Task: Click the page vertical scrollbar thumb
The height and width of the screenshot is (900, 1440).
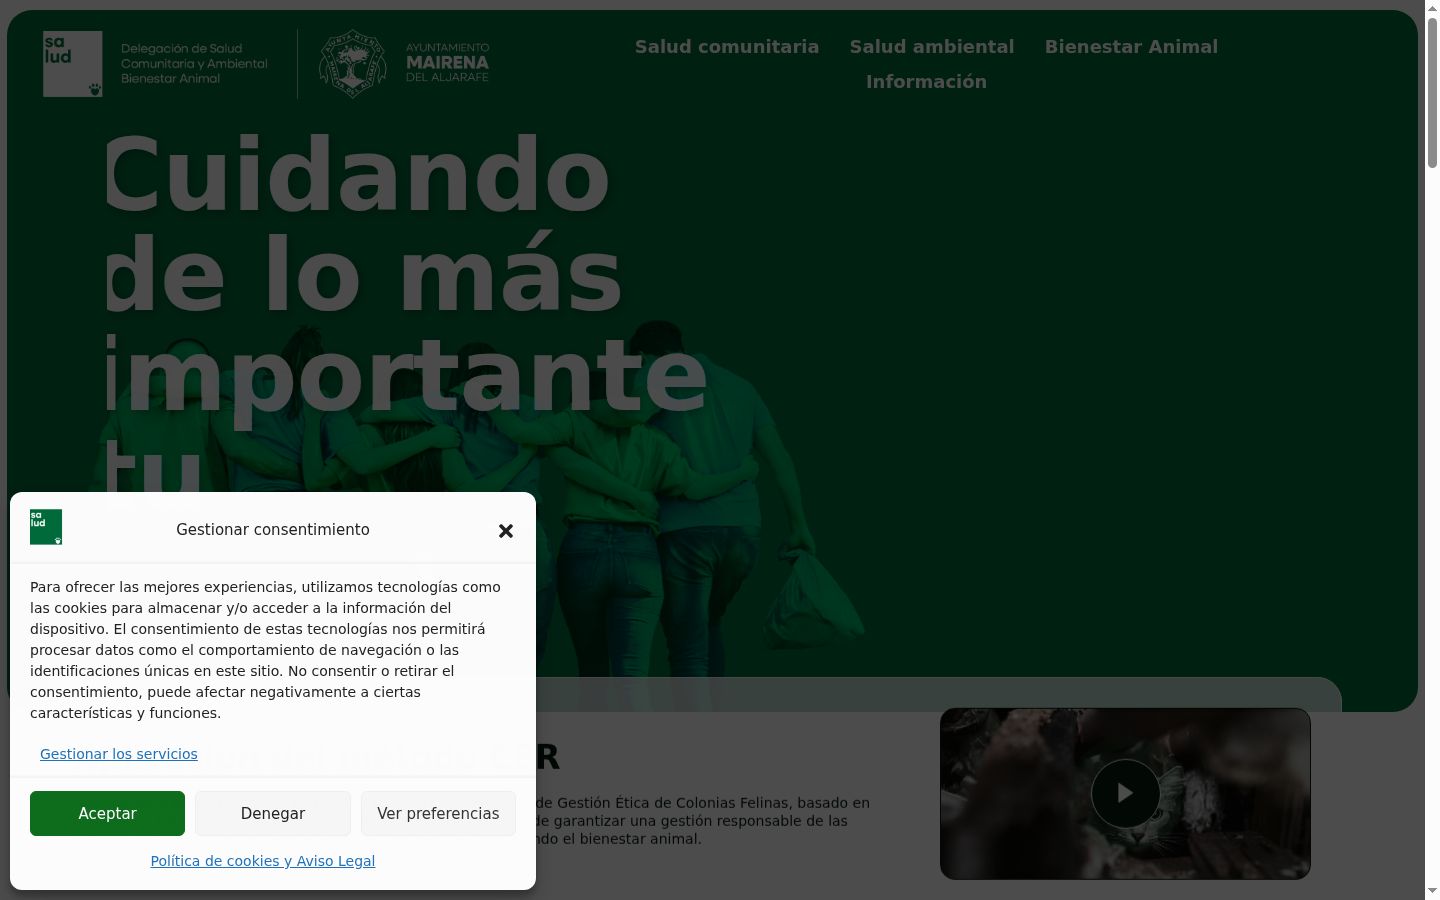Action: click(1432, 92)
